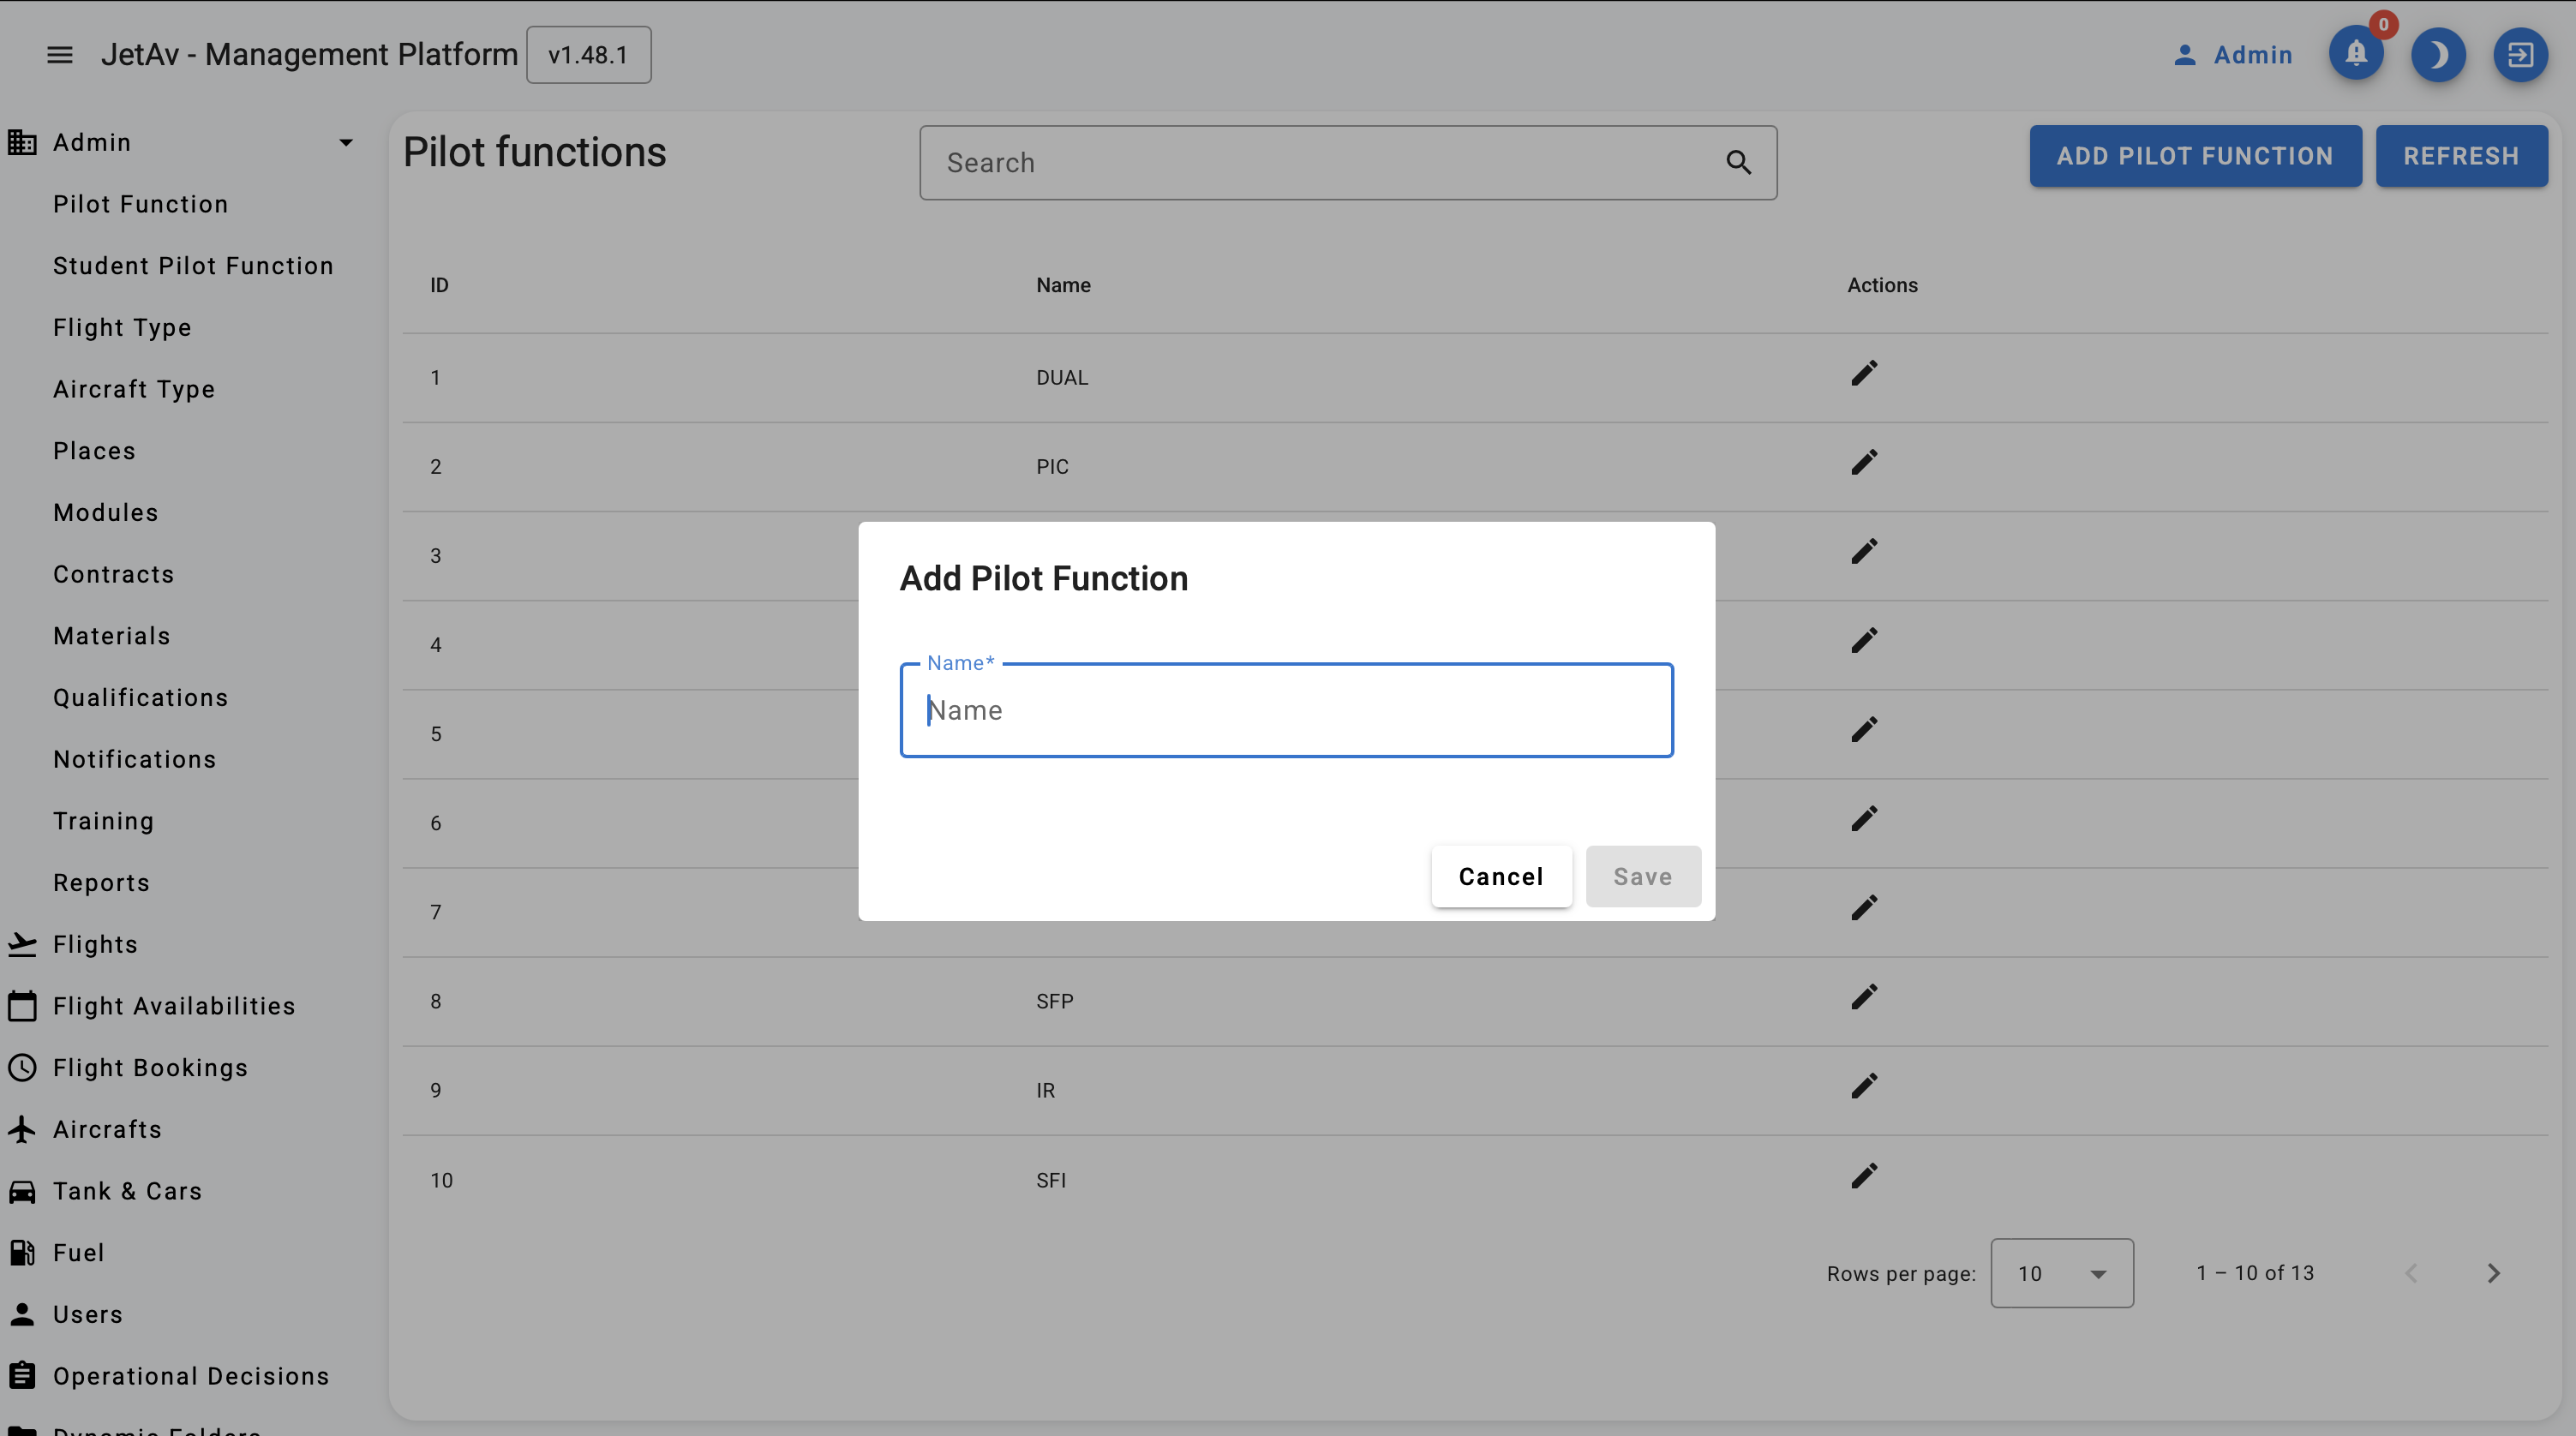2576x1436 pixels.
Task: Click the hamburger menu icon
Action: click(x=60, y=55)
